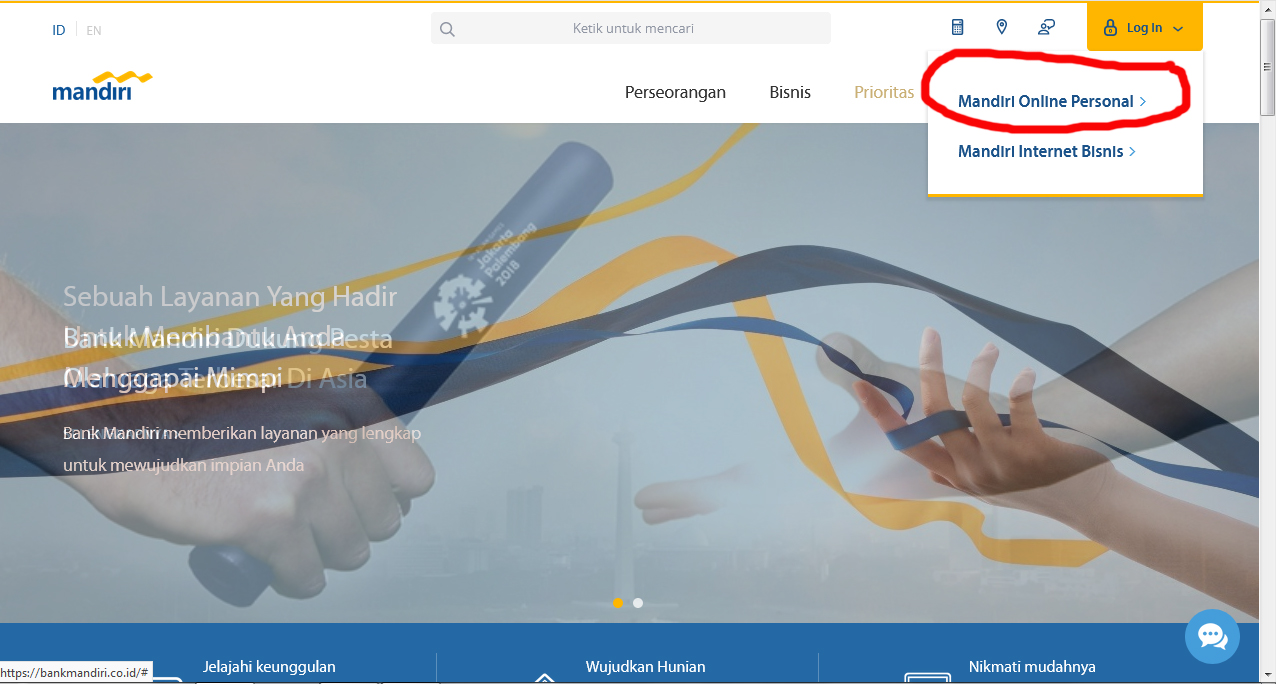Click the calculator icon in top bar
The image size is (1276, 684).
click(957, 28)
